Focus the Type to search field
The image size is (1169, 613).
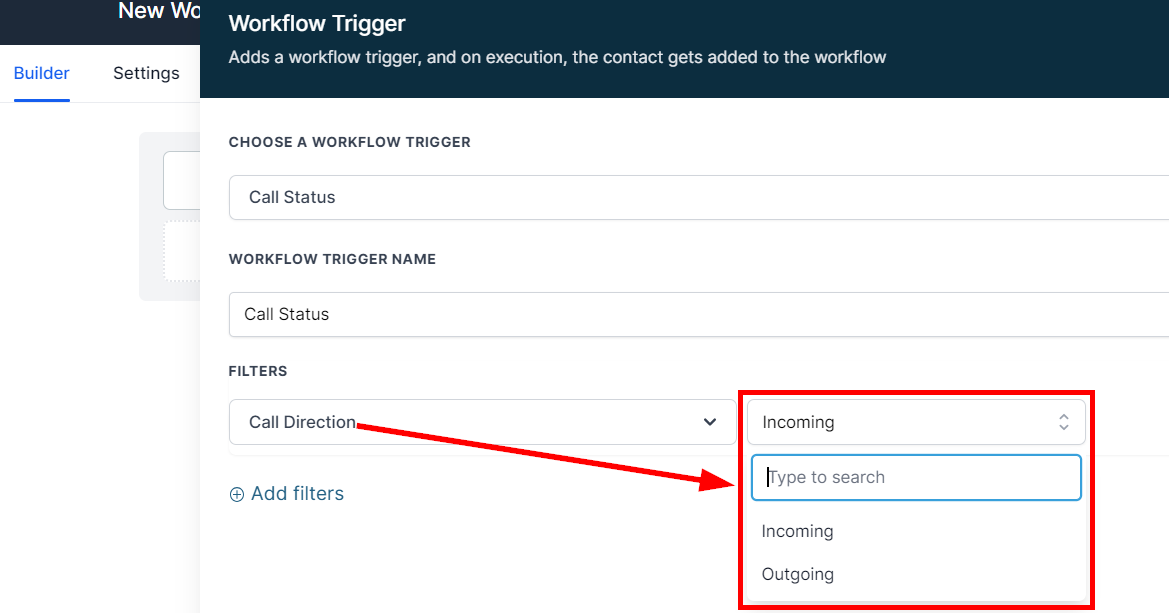coord(915,477)
